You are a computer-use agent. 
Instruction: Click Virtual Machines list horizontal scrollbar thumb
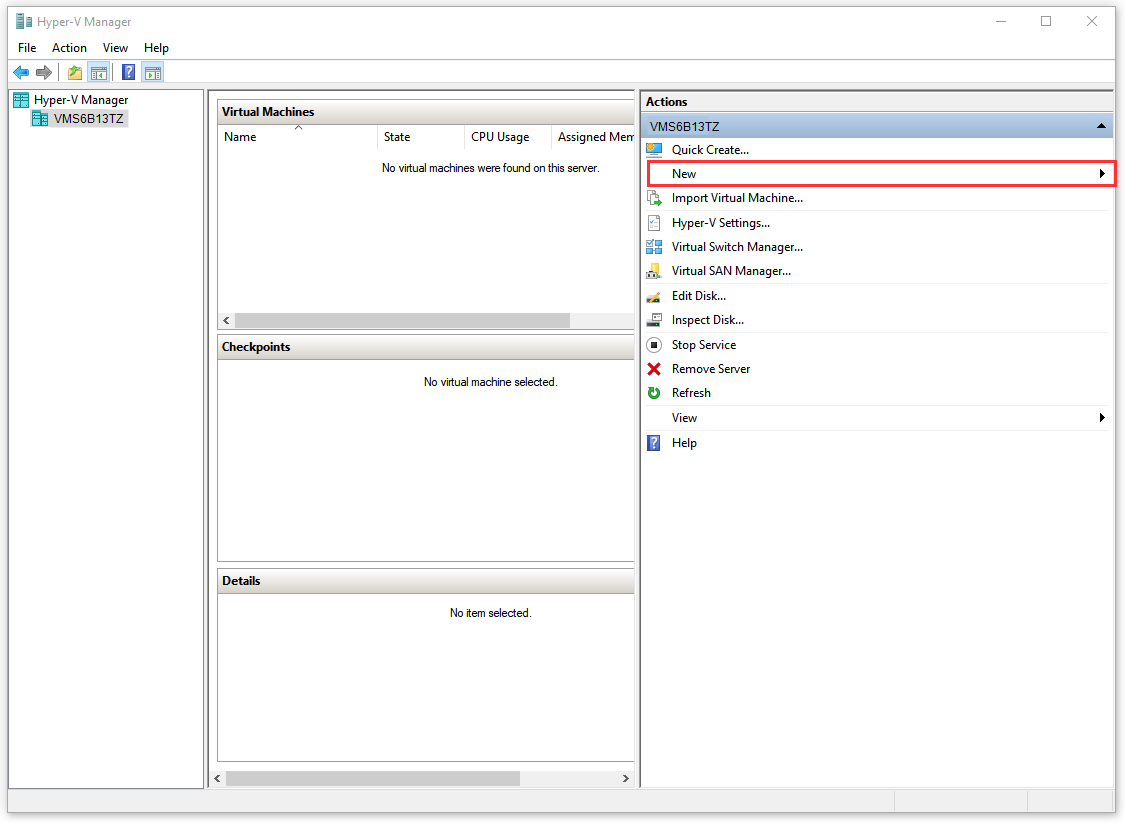pos(402,320)
